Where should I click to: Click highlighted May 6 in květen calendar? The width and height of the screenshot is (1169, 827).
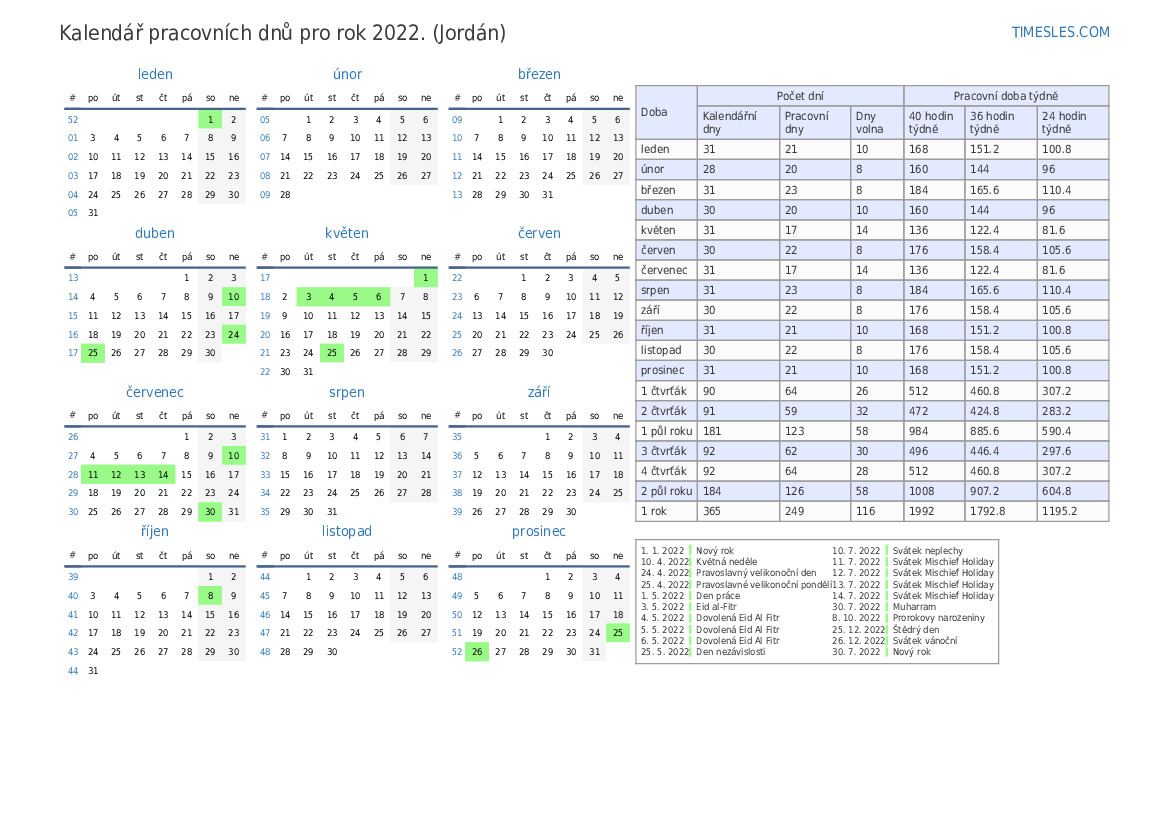coord(379,297)
